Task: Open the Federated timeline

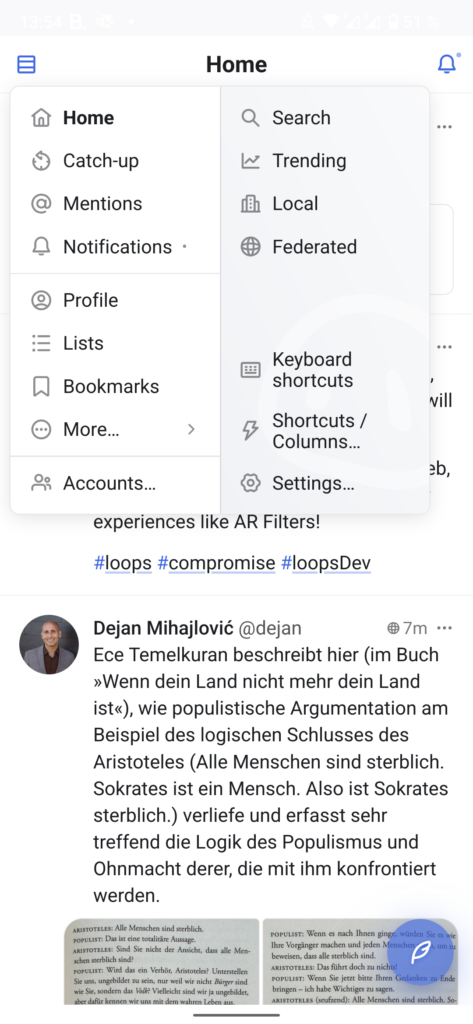Action: 325,247
